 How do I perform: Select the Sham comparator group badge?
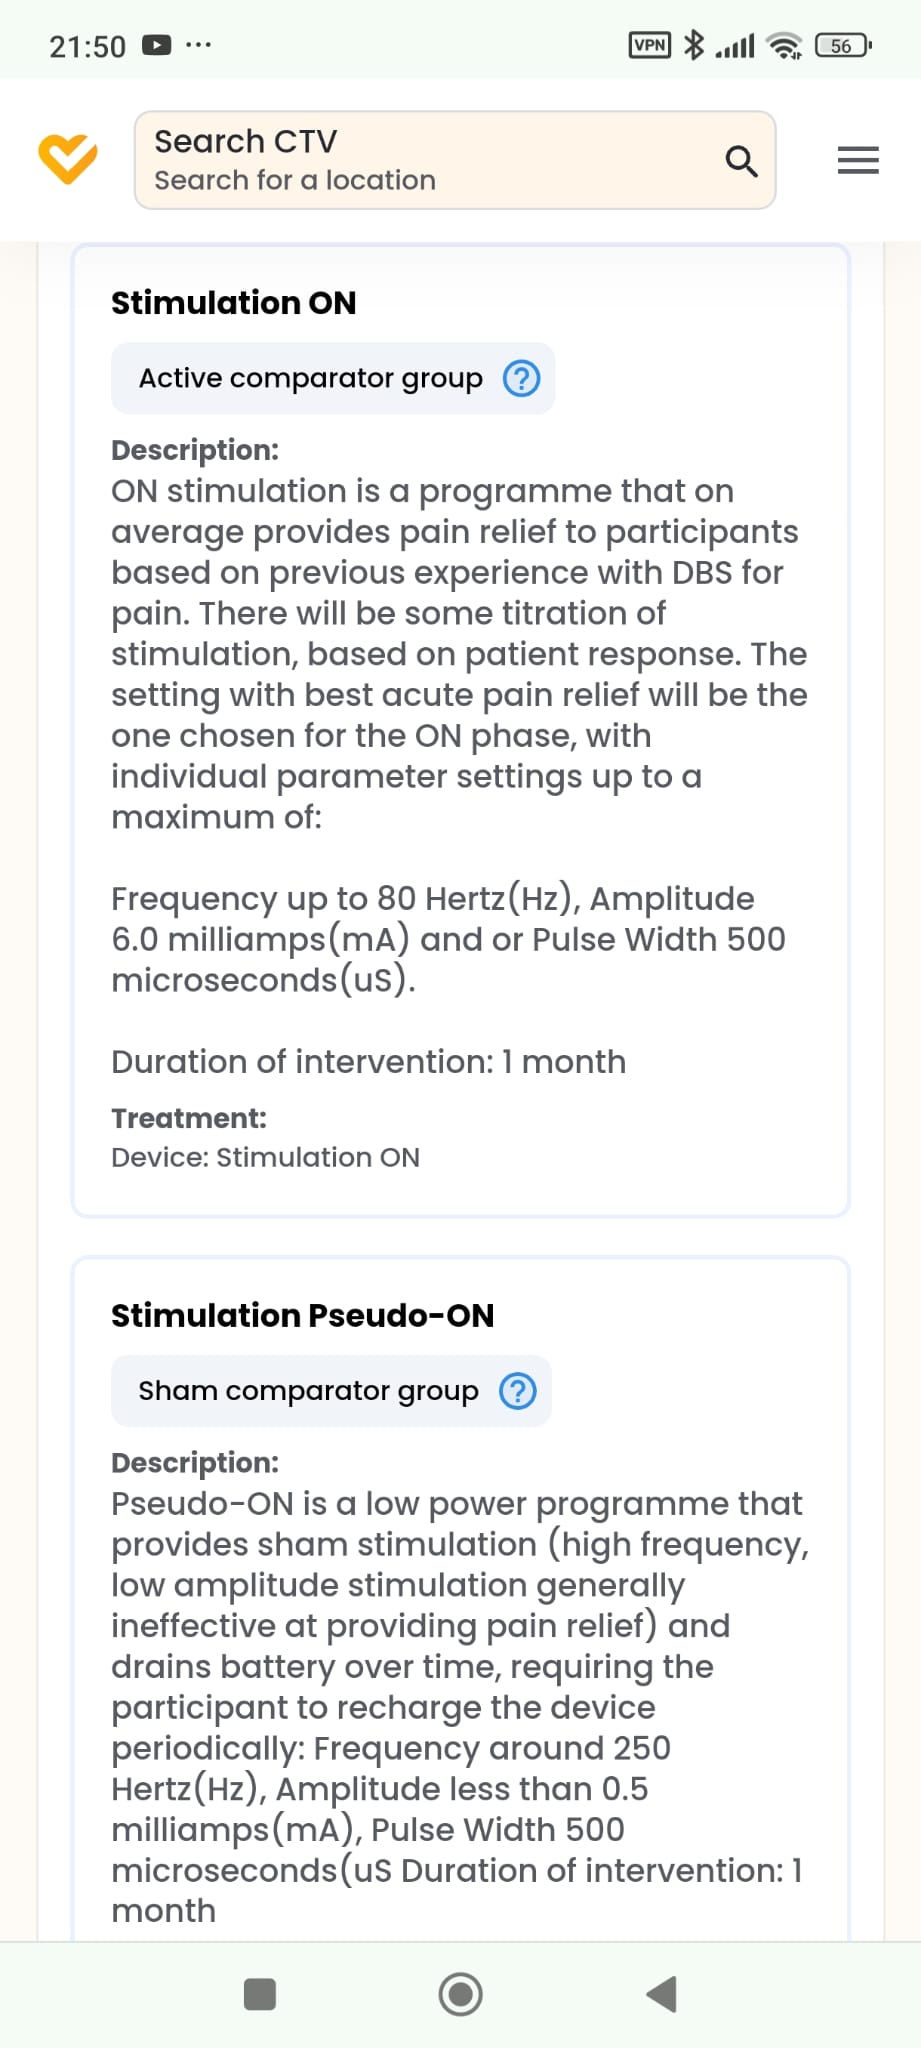[x=308, y=1391]
